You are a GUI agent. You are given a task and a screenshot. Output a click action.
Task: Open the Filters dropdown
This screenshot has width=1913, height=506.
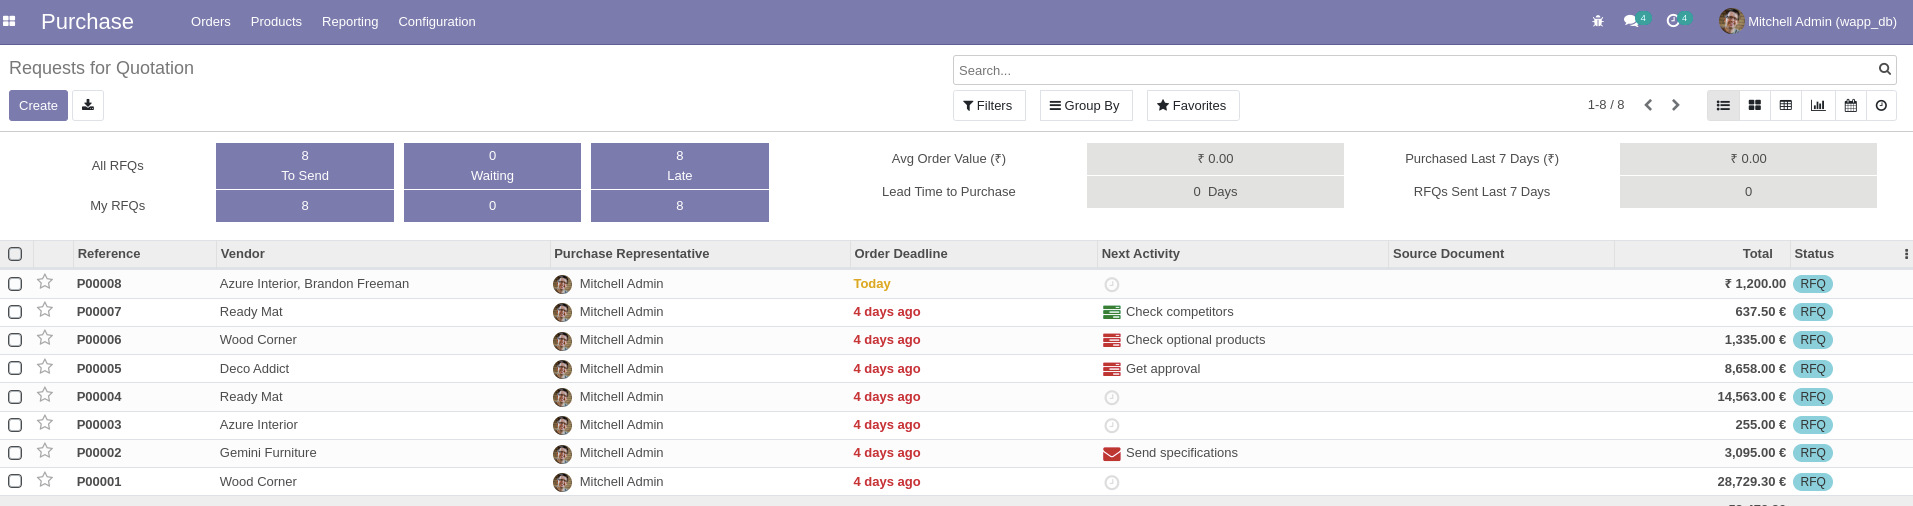click(x=988, y=105)
